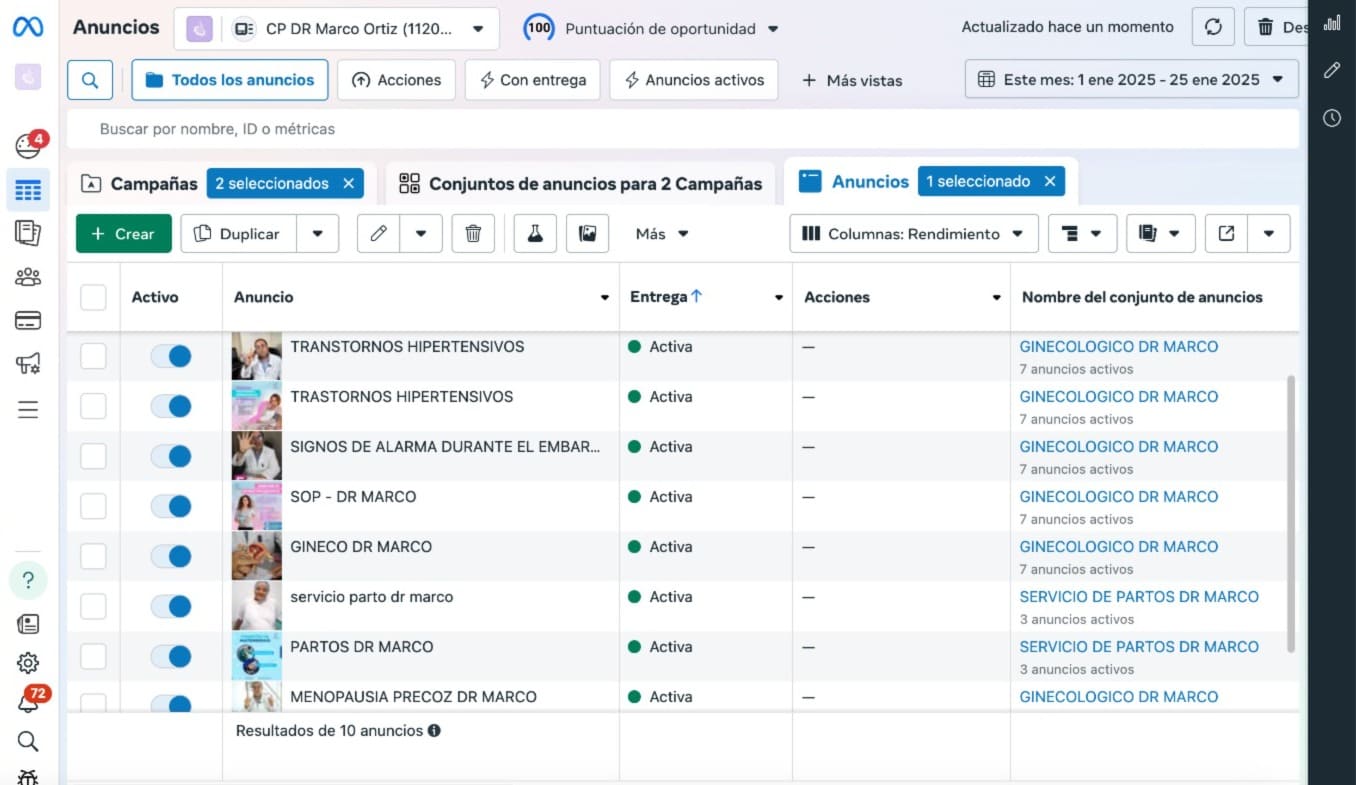Open SERVICIO DE PARTOS DR MARCO link
This screenshot has width=1356, height=785.
[x=1138, y=597]
